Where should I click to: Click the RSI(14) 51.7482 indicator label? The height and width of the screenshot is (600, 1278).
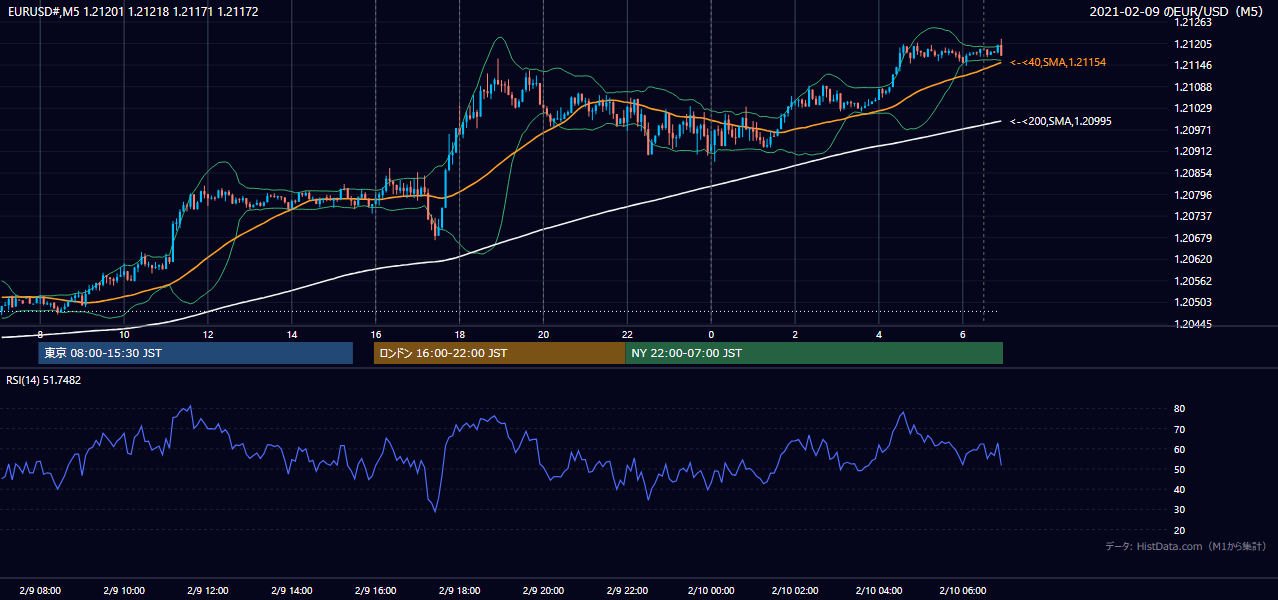point(44,380)
